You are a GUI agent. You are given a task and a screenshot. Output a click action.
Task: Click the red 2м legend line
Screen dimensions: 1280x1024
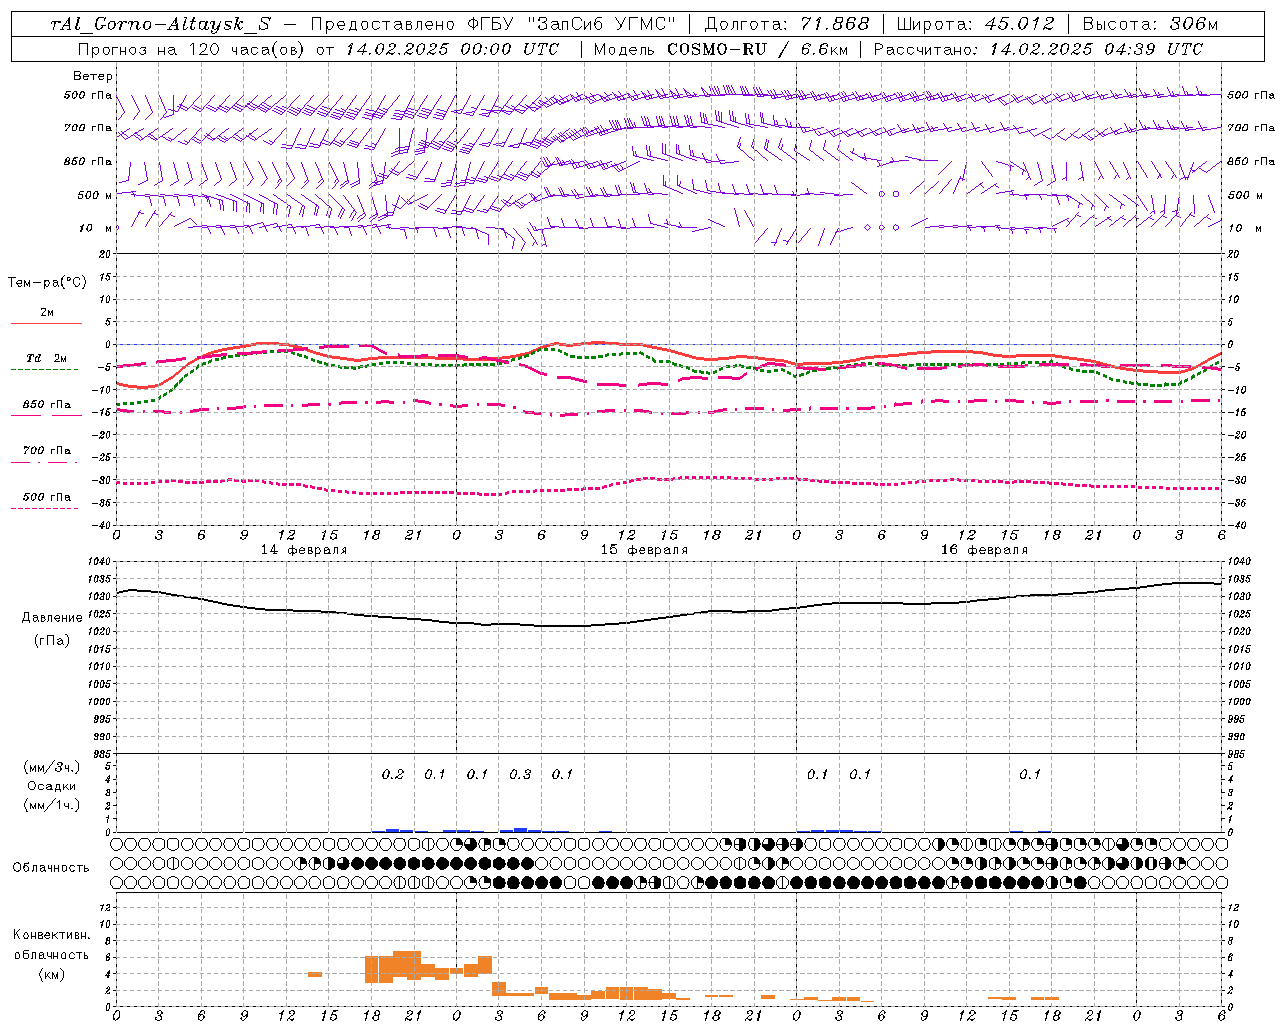[x=46, y=323]
